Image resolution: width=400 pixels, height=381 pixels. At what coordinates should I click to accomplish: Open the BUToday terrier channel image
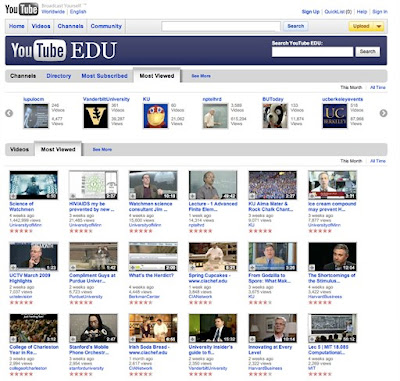point(275,116)
